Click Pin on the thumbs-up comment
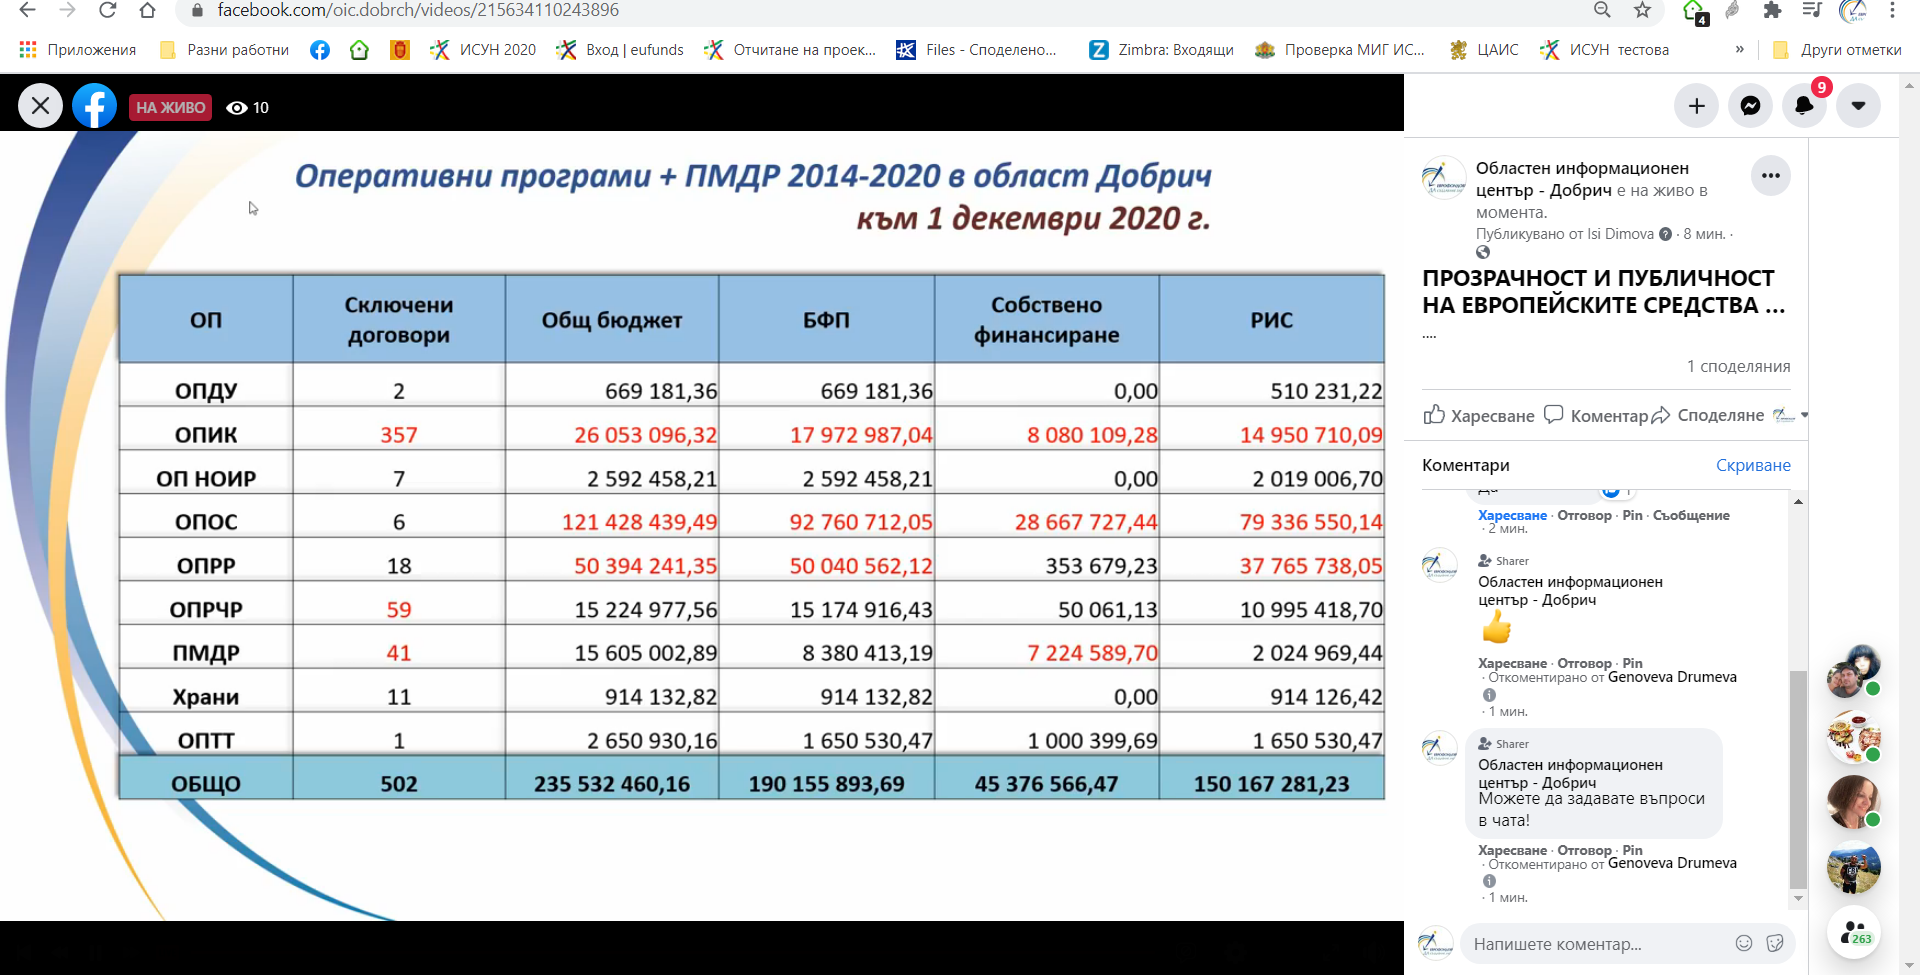 [1632, 663]
